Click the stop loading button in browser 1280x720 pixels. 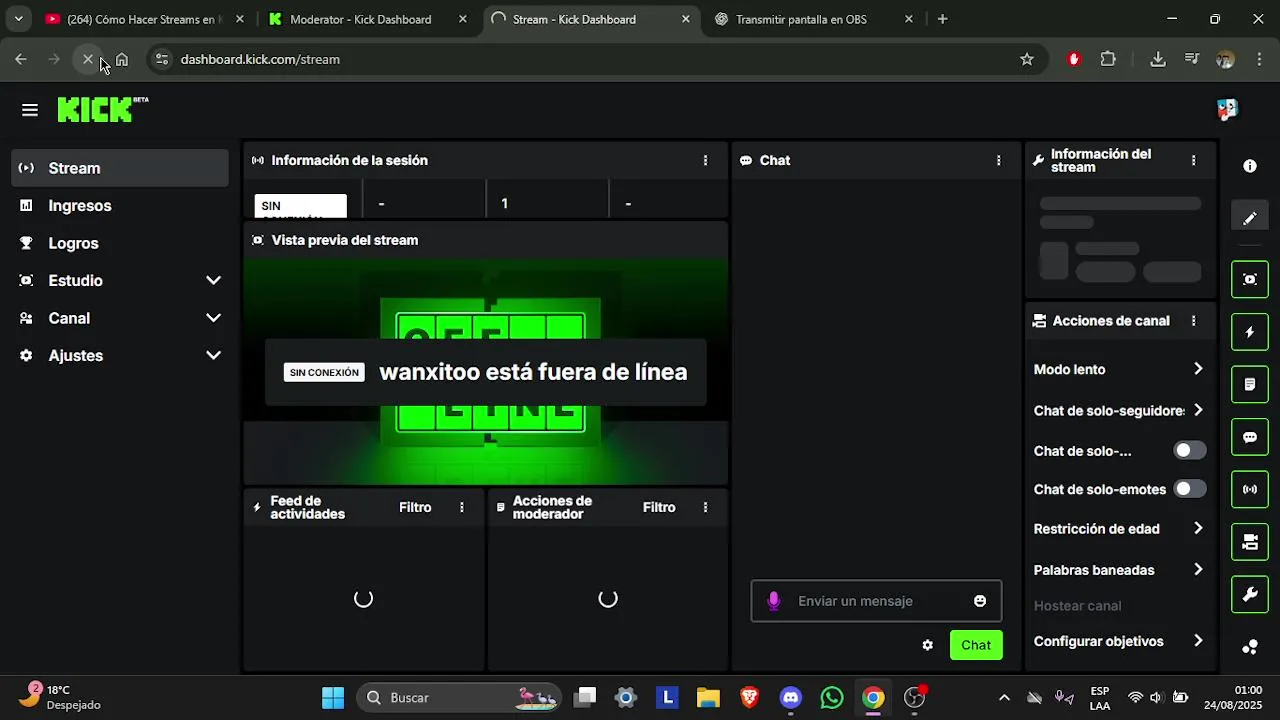coord(88,59)
